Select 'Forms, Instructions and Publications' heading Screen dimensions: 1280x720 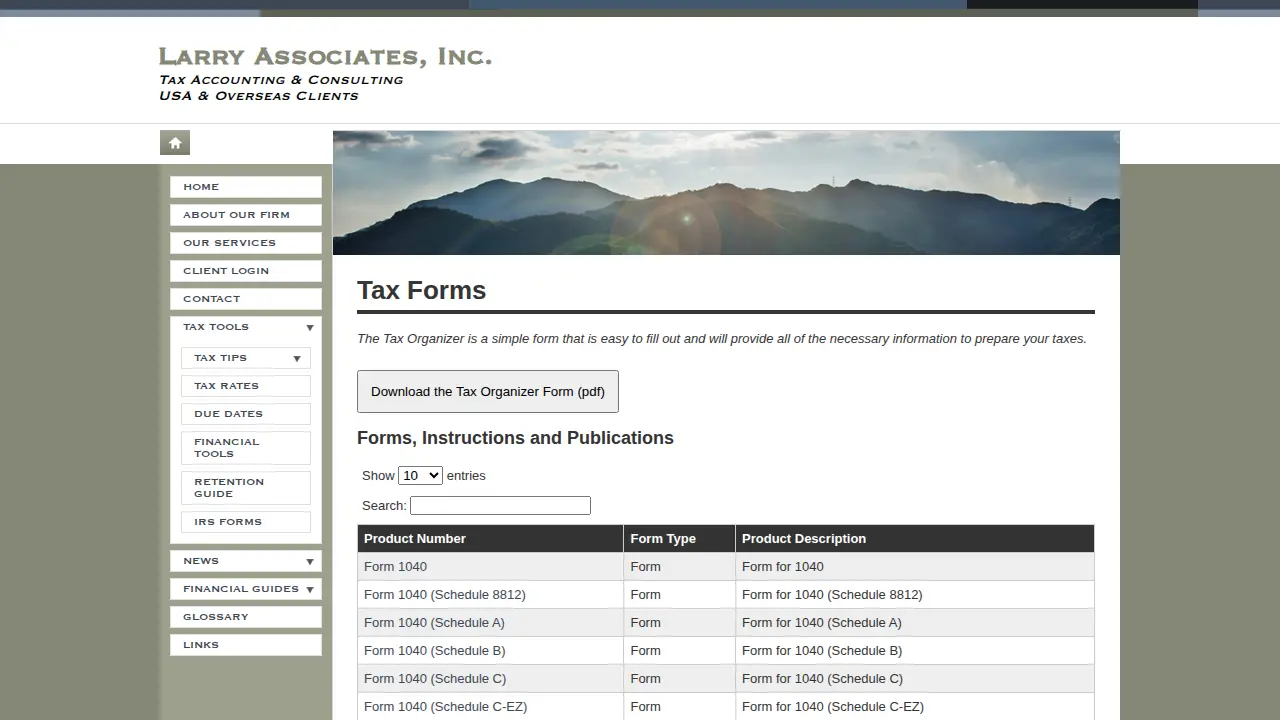(515, 438)
